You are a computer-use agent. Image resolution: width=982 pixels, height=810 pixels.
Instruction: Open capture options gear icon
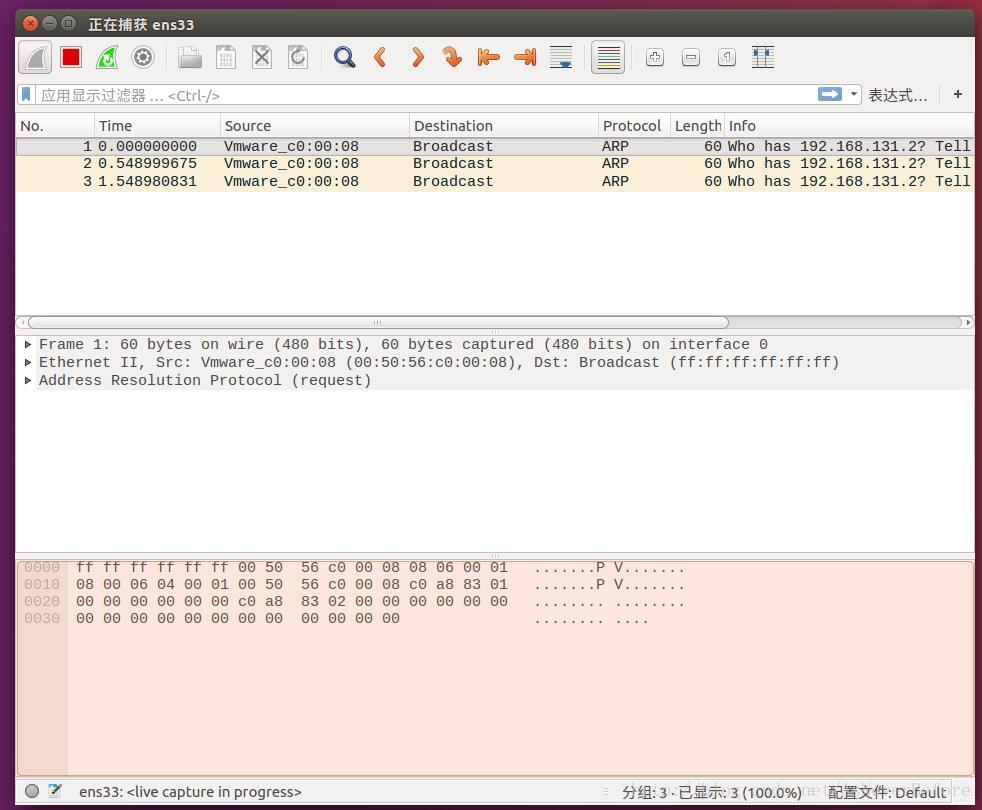coord(143,58)
